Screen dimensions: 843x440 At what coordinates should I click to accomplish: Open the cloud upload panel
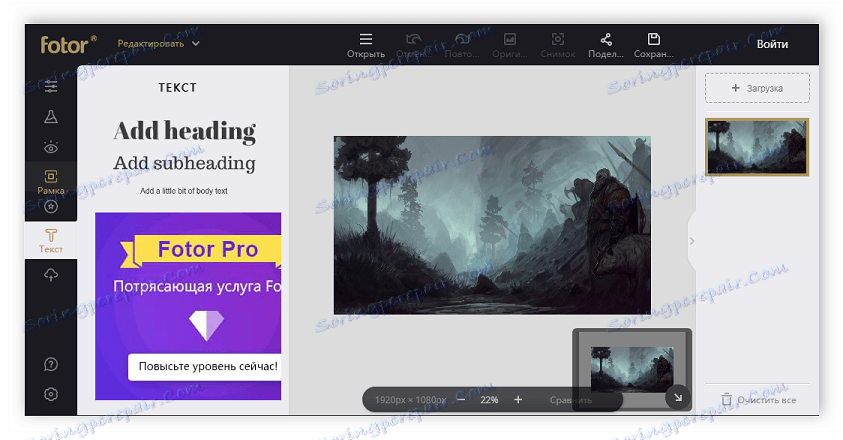[51, 275]
